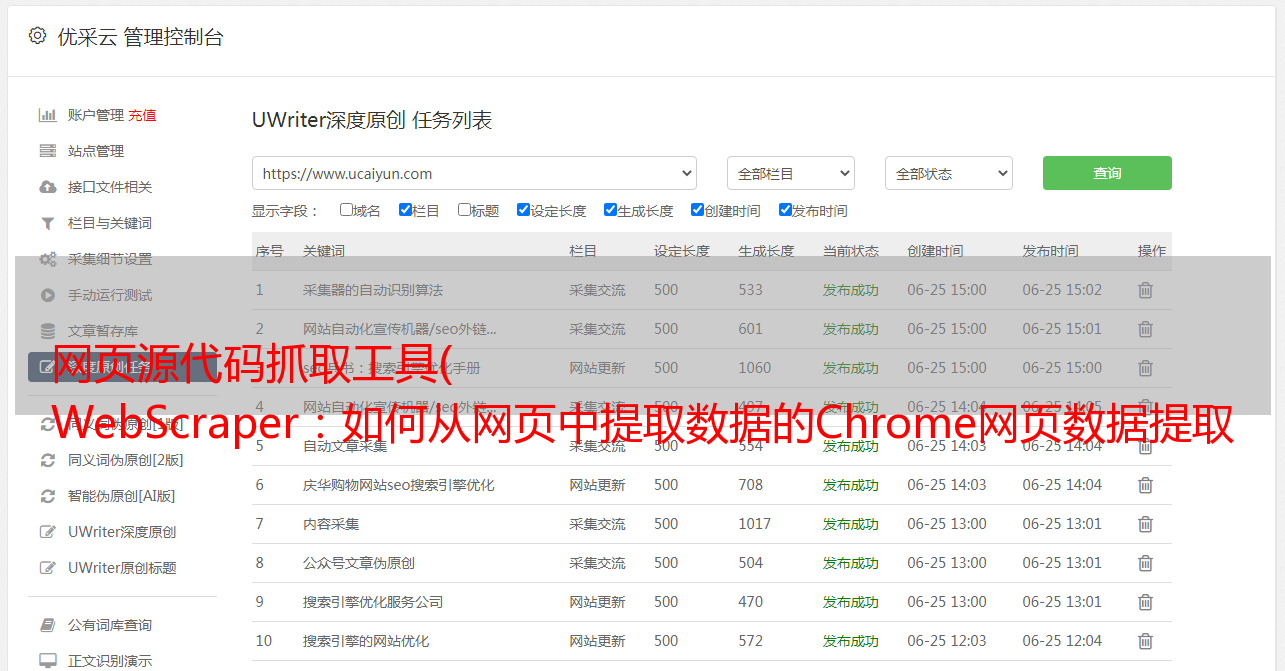Open 接口文件相关 in sidebar
The width and height of the screenshot is (1285, 671).
tap(110, 187)
